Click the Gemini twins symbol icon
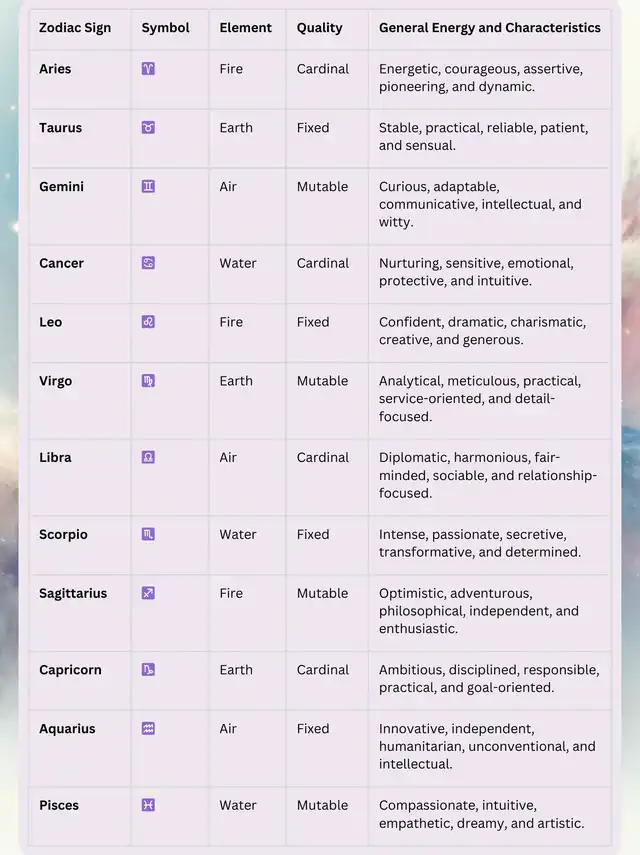 tap(148, 187)
